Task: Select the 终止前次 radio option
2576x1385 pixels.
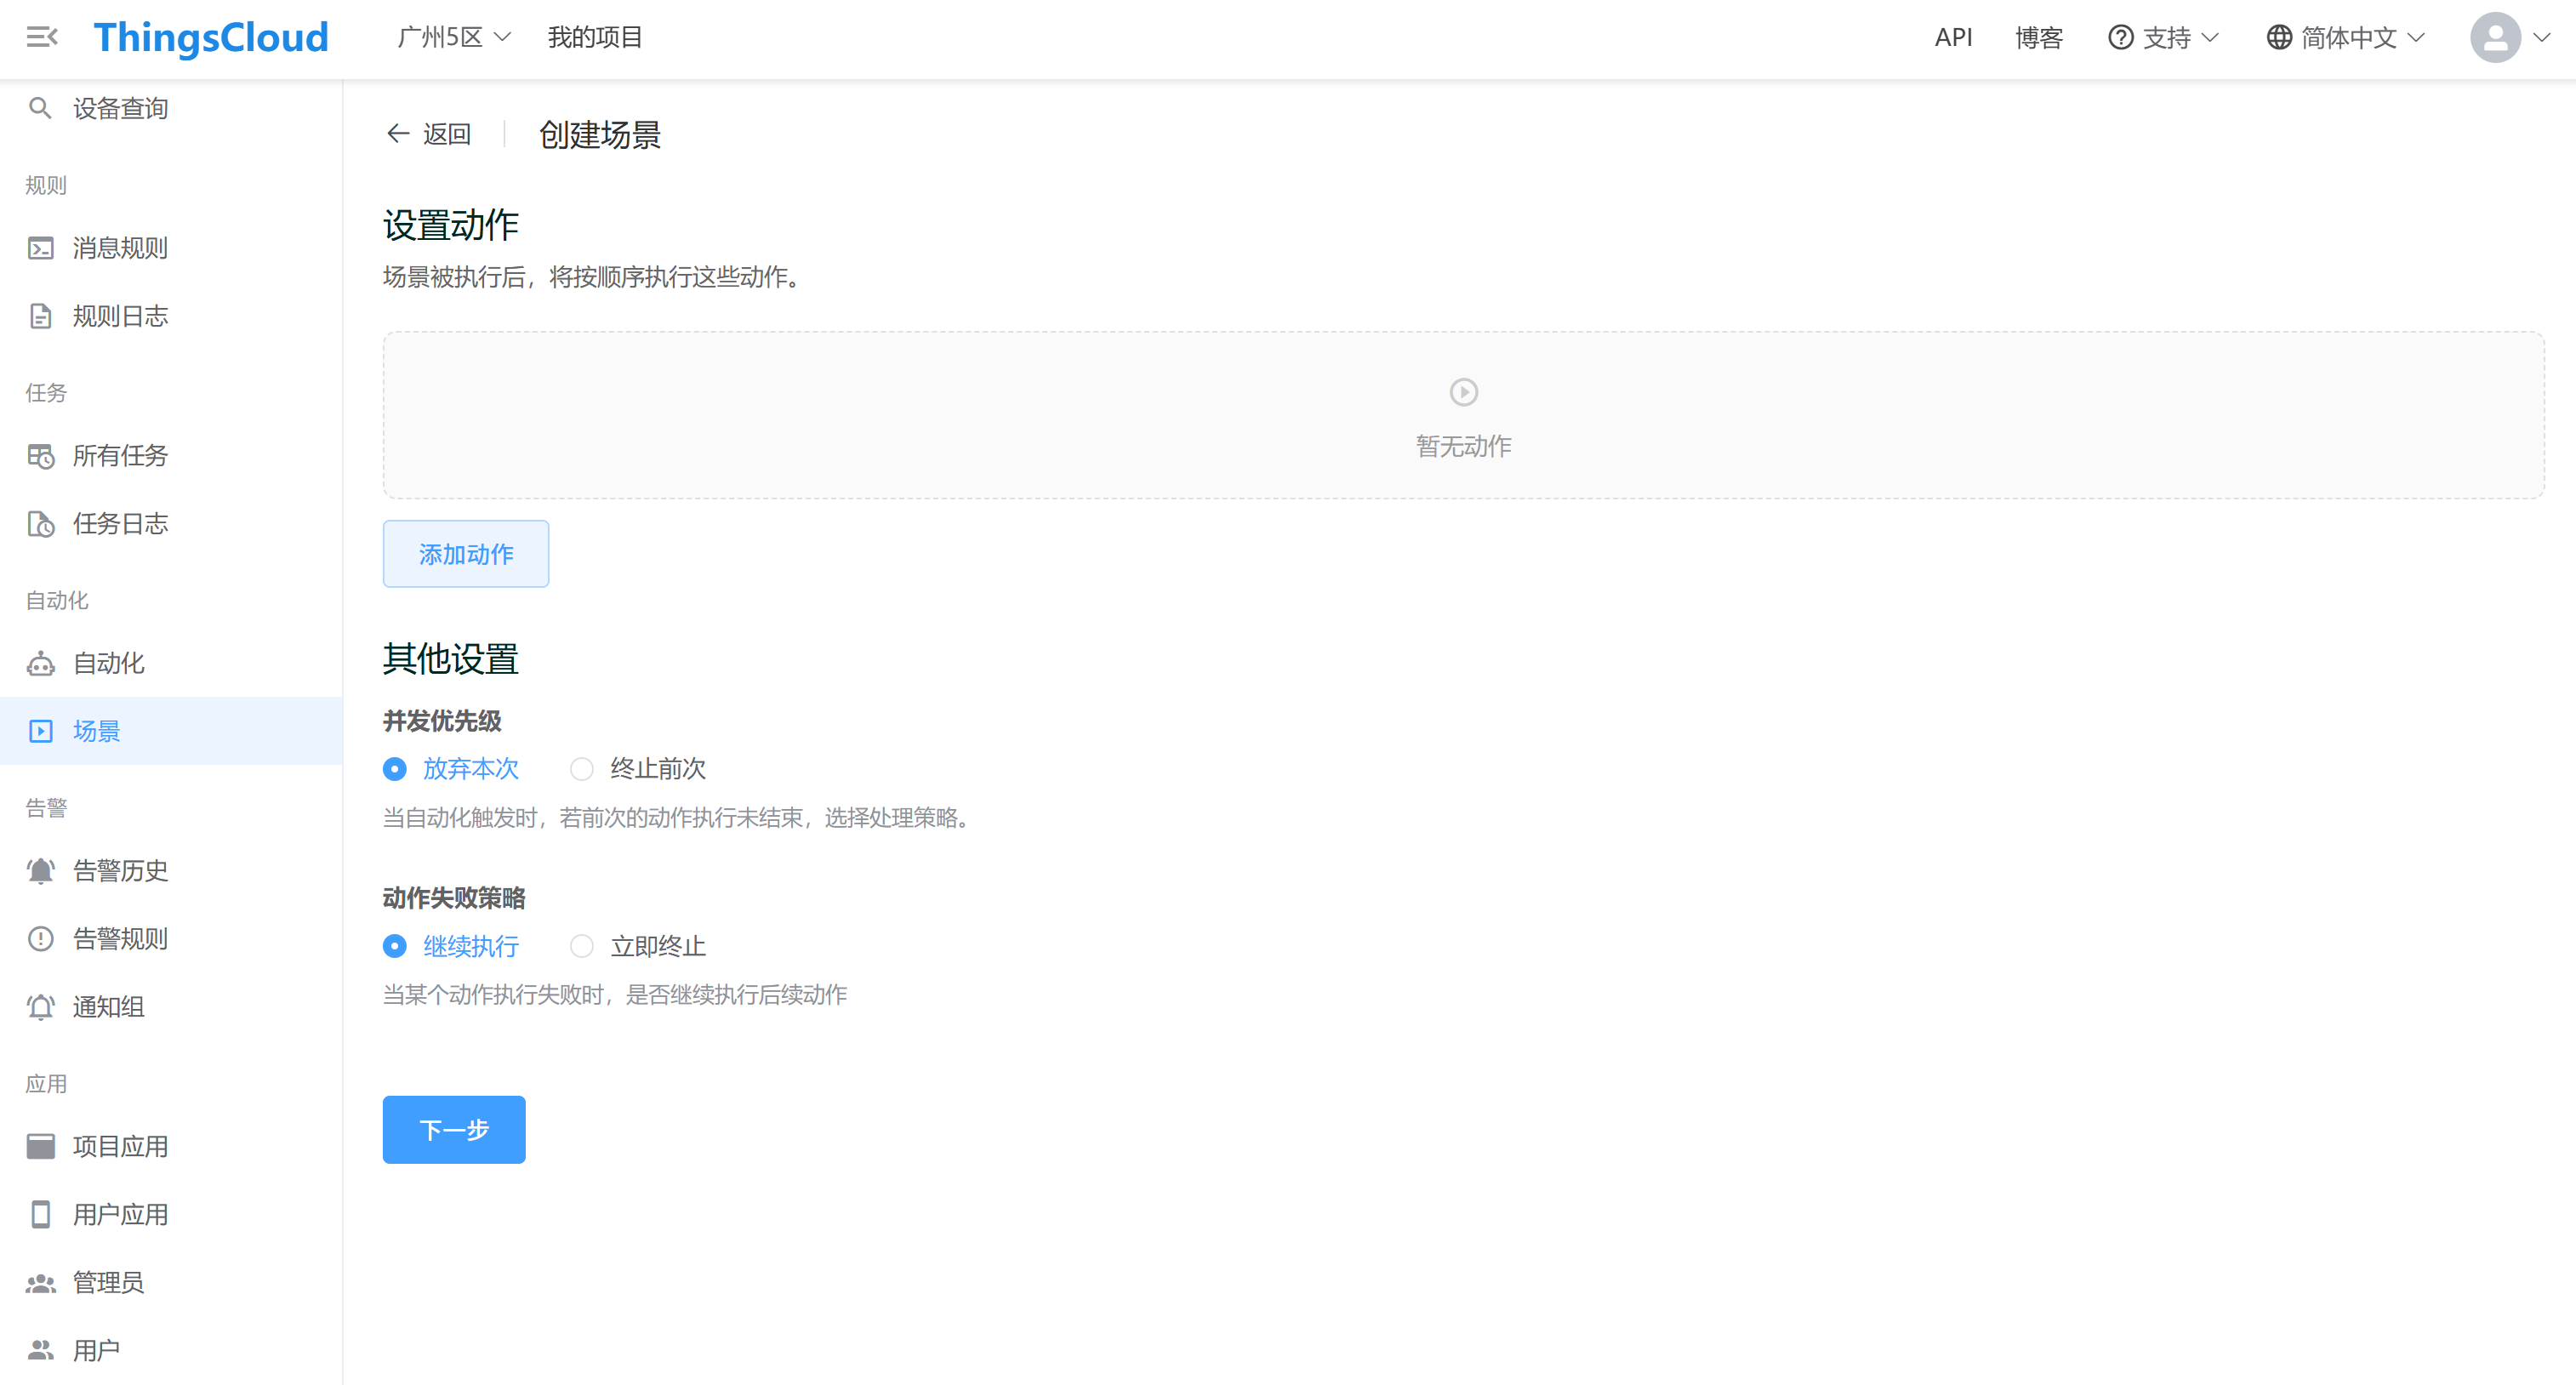Action: pyautogui.click(x=582, y=769)
